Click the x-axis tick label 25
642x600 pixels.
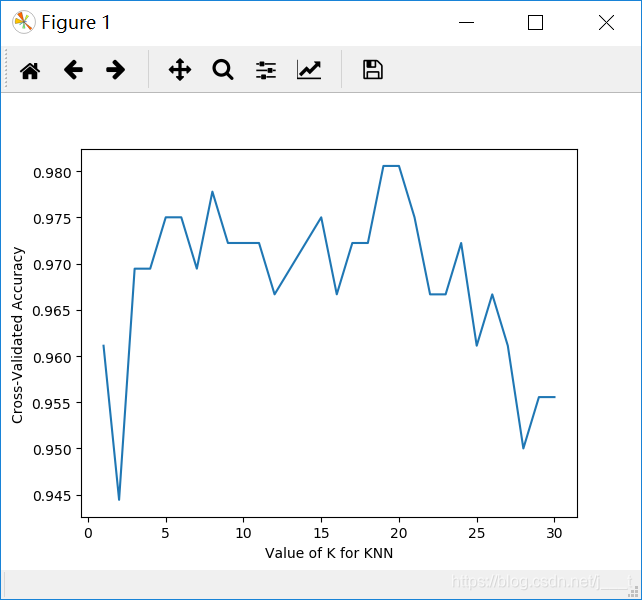[477, 533]
